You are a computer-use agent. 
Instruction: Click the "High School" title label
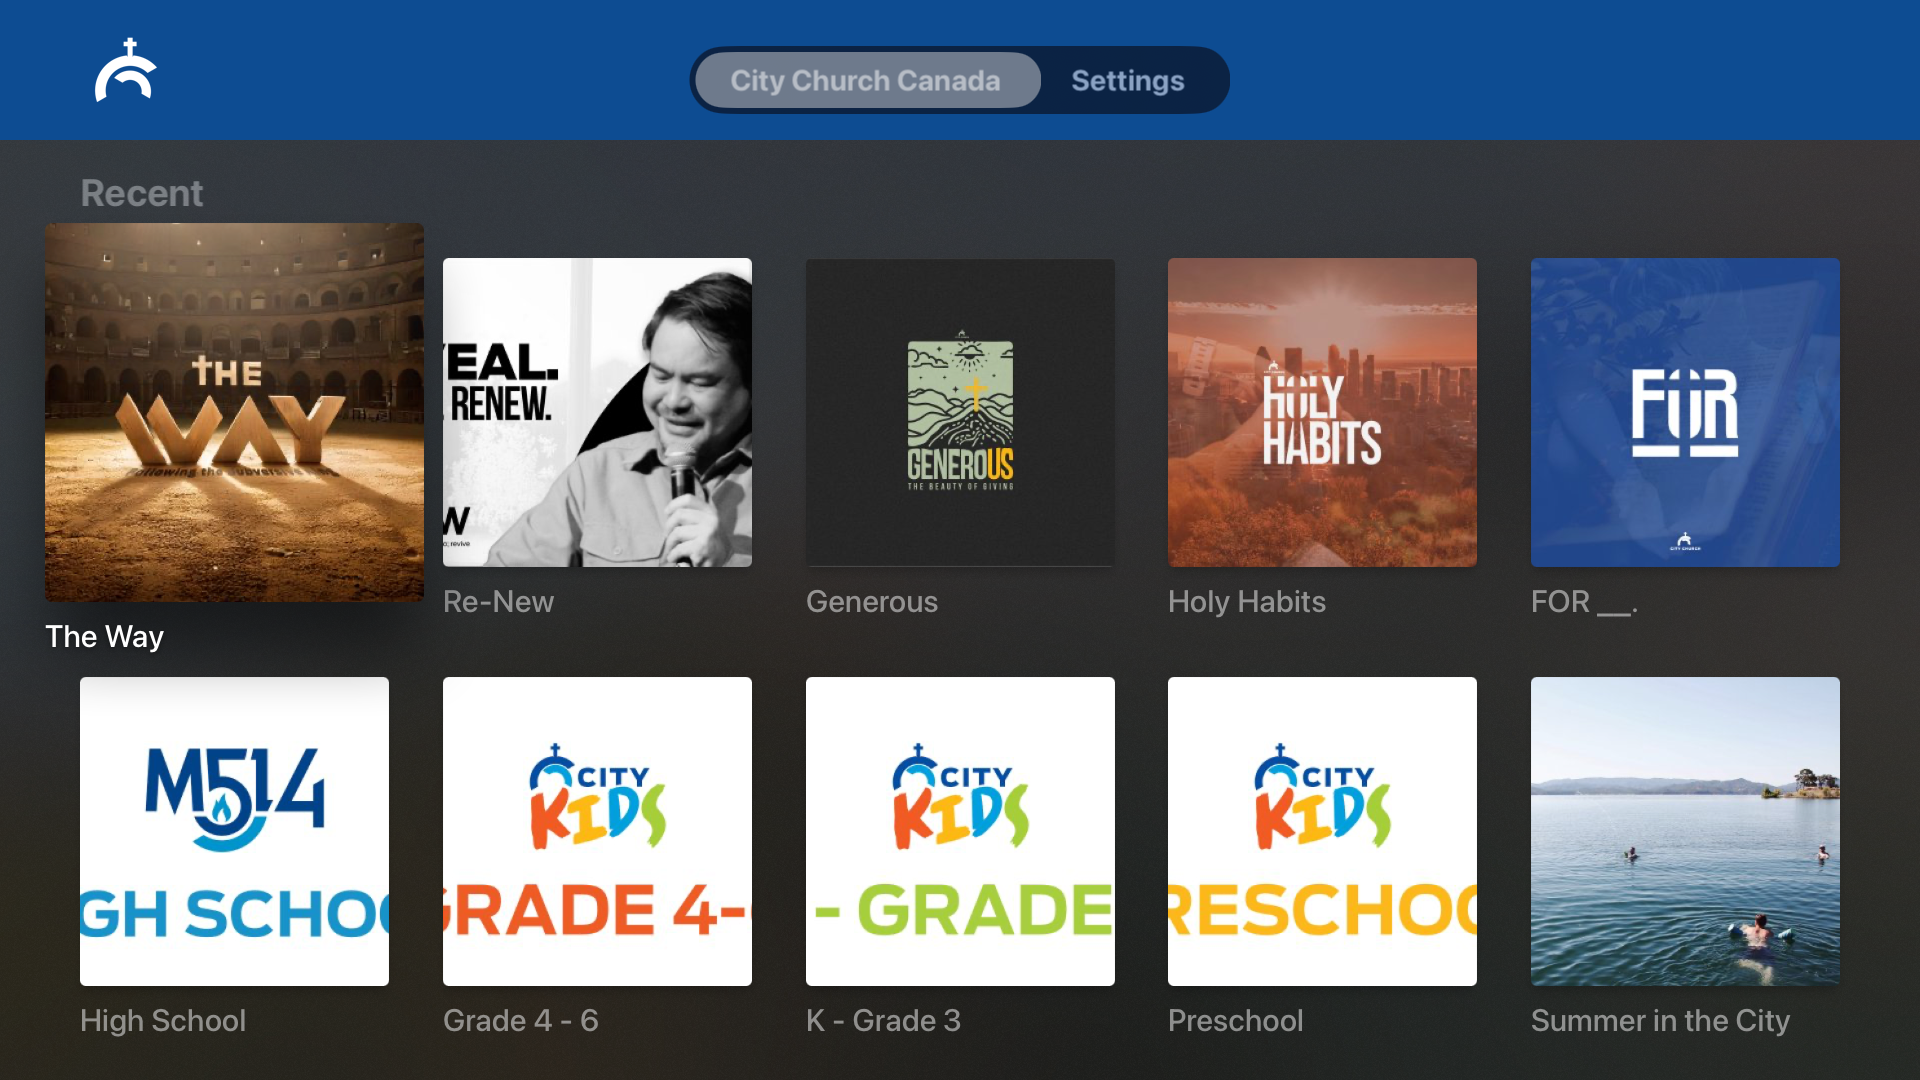163,1021
